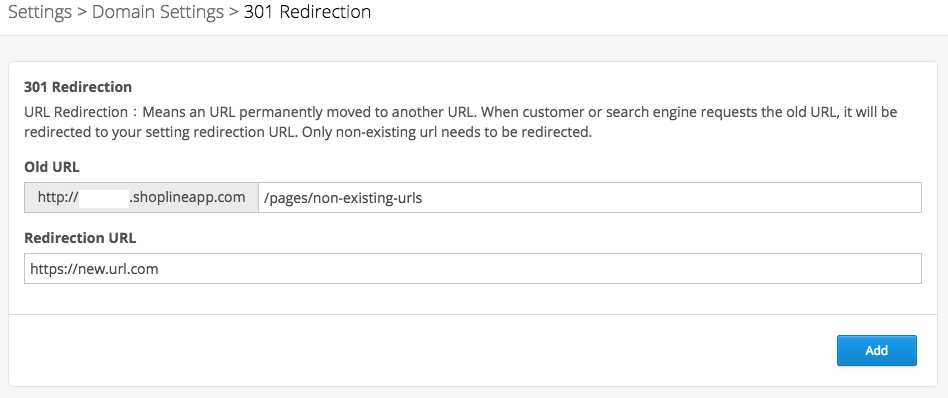Click the .shoplineapp.com text in the prefix
The width and height of the screenshot is (948, 398).
click(x=187, y=198)
